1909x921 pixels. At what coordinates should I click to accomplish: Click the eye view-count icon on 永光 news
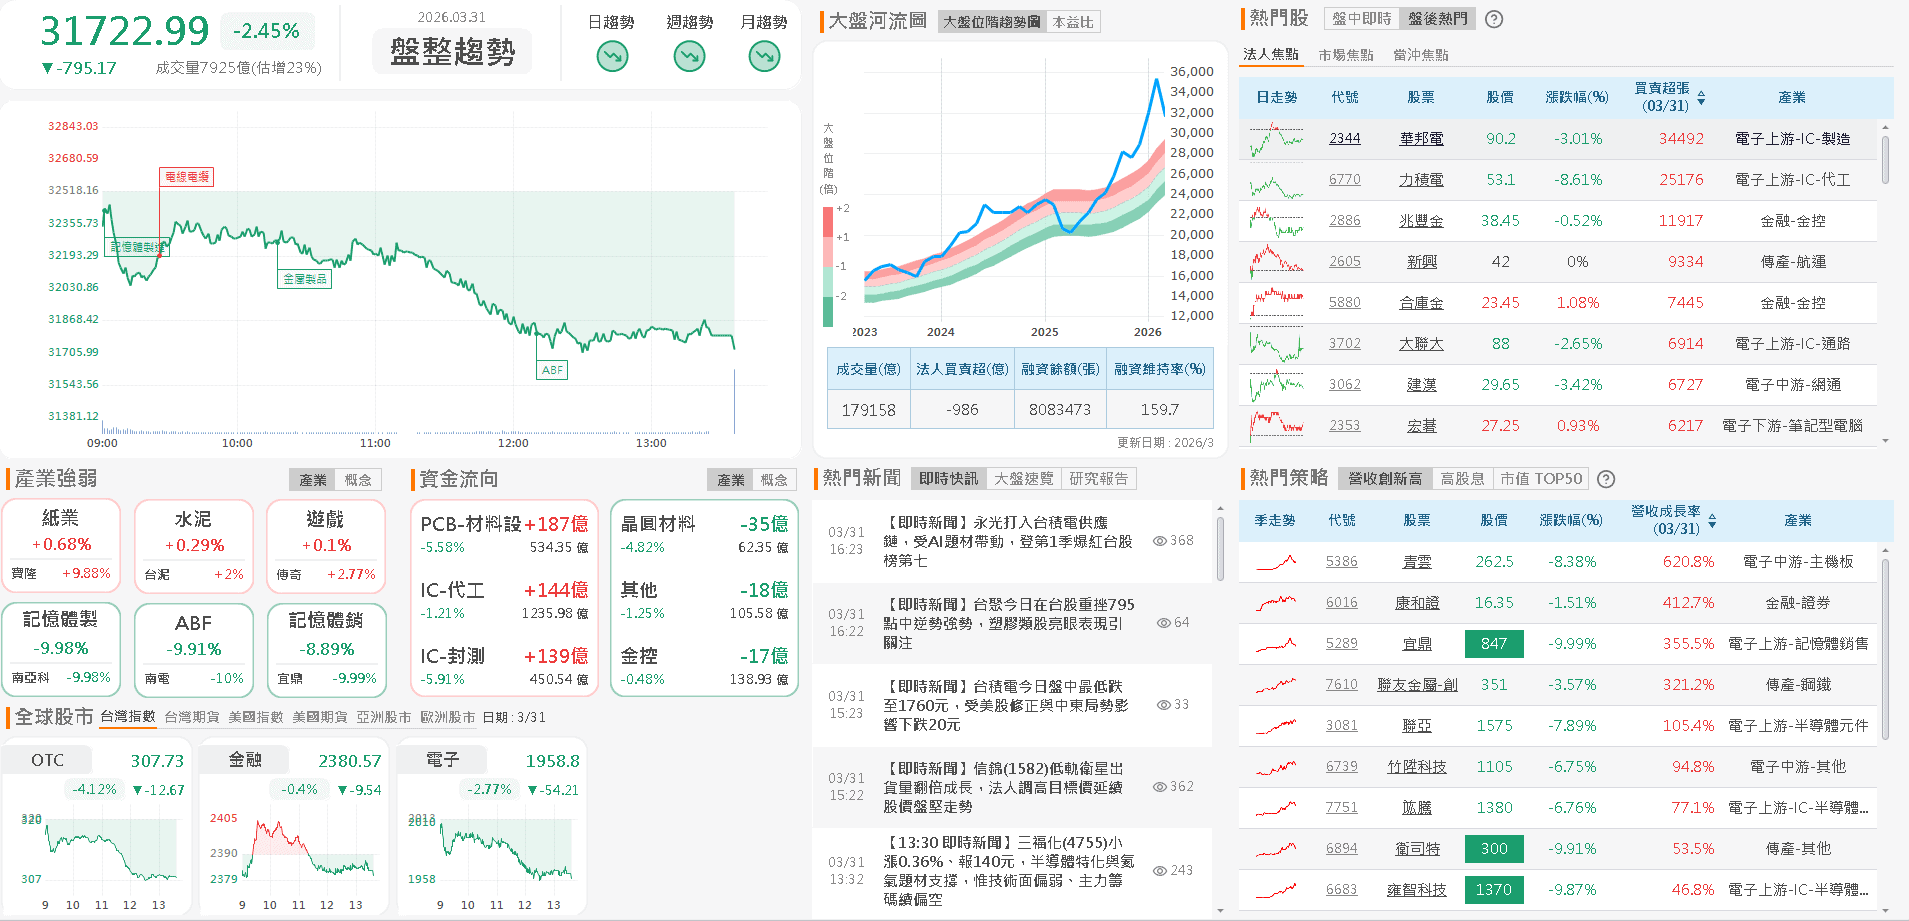tap(1161, 539)
